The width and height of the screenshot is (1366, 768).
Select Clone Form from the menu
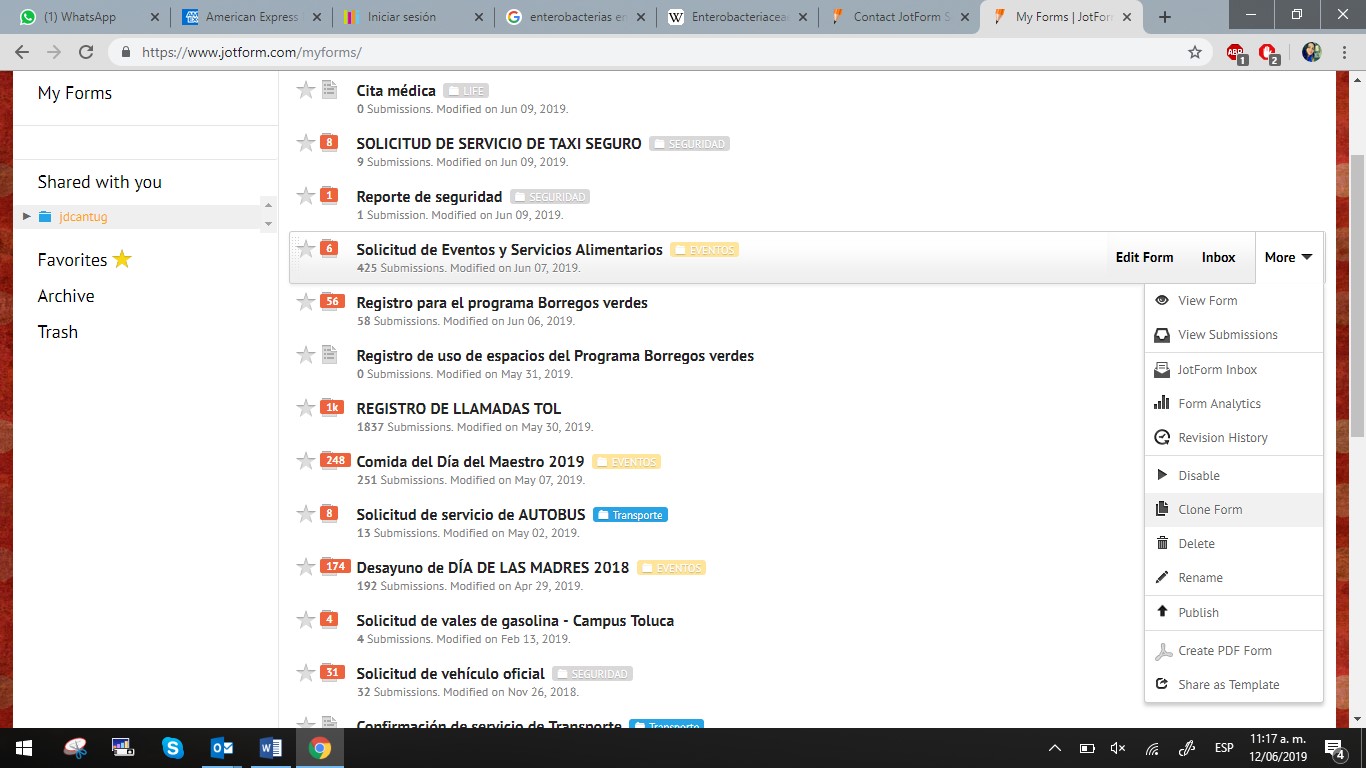[1210, 510]
